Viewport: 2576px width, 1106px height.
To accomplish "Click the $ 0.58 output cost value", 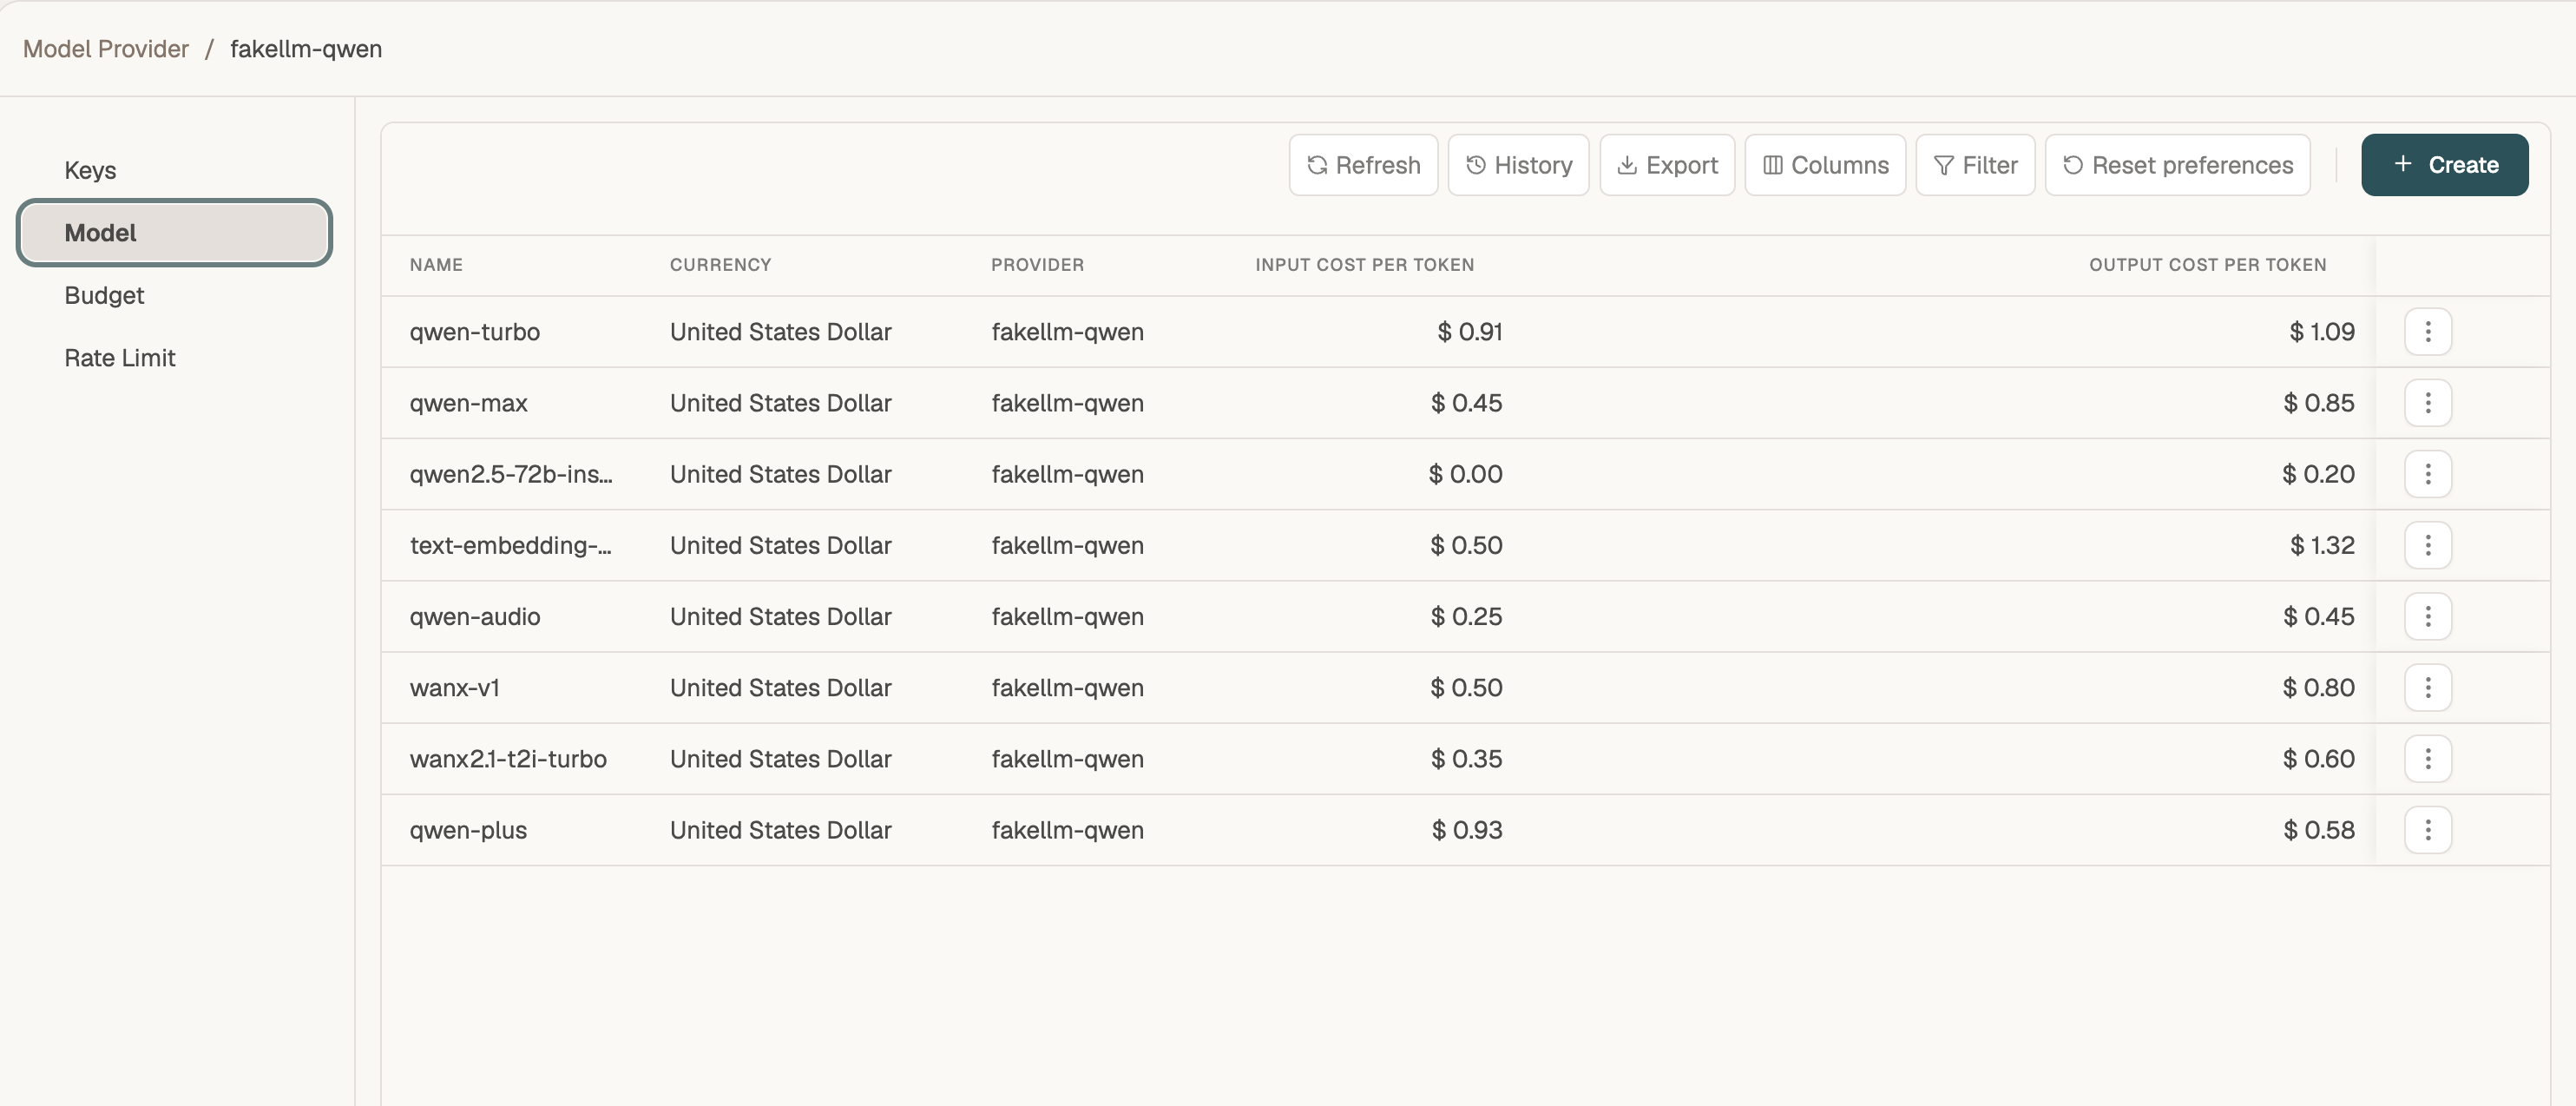I will (2318, 830).
